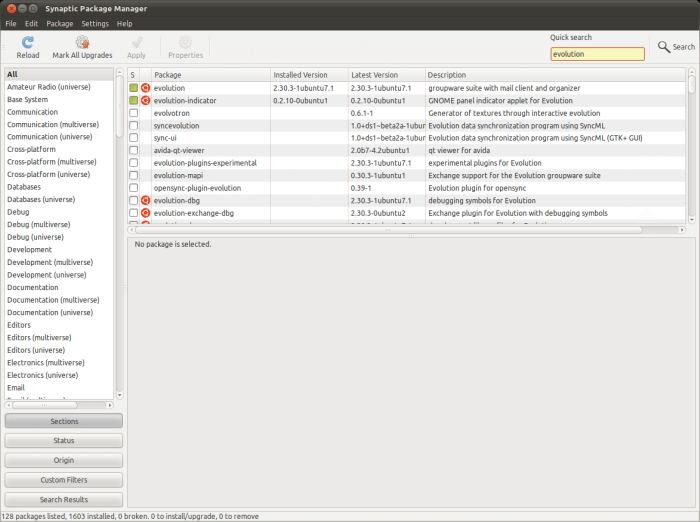Click the Apply checkmark icon
Viewport: 700px width, 522px height.
[x=137, y=42]
